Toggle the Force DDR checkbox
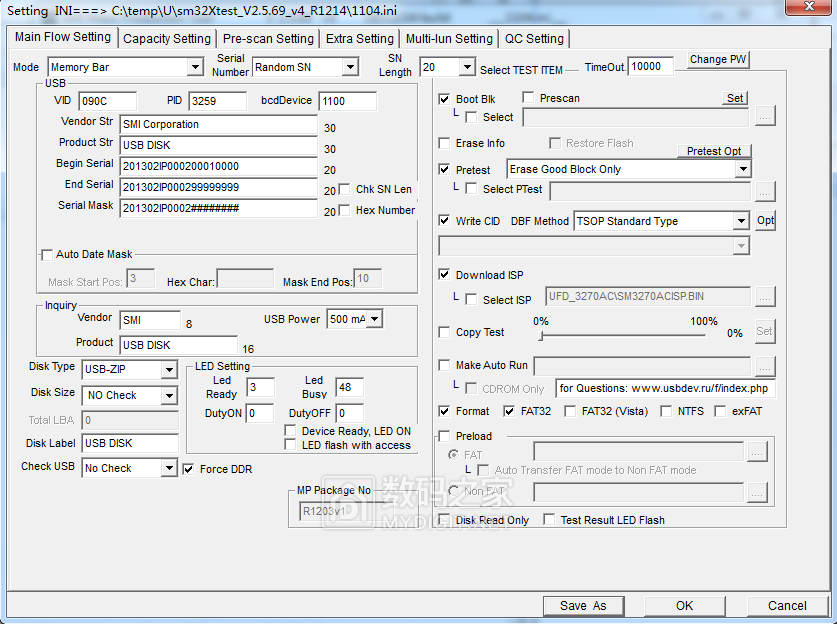 [190, 468]
